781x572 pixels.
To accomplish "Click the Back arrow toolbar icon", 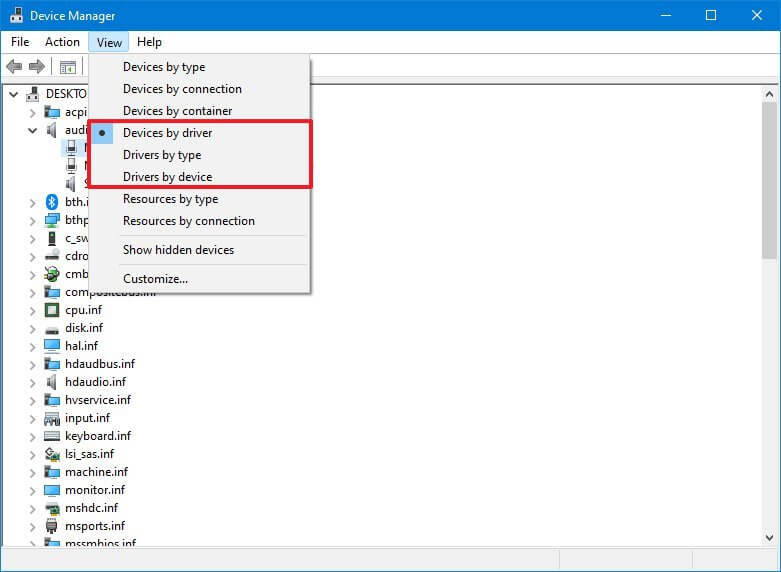I will [x=14, y=66].
